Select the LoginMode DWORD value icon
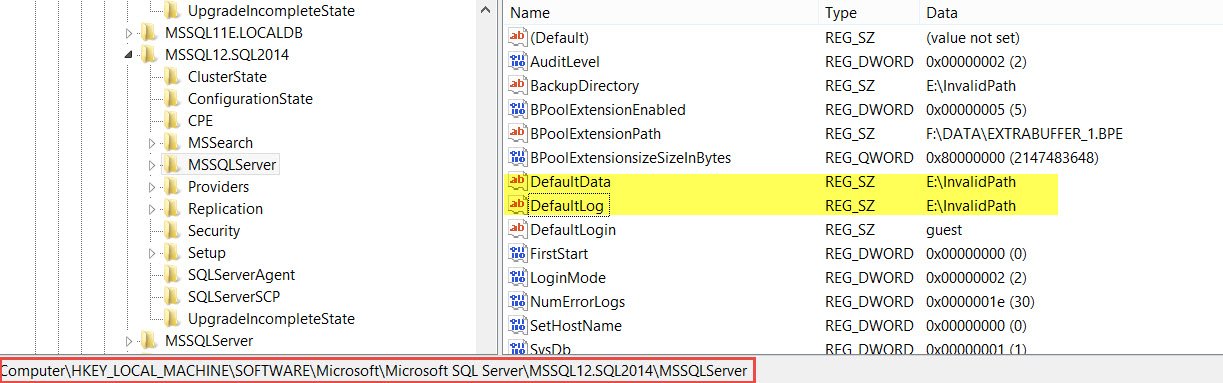 [517, 278]
